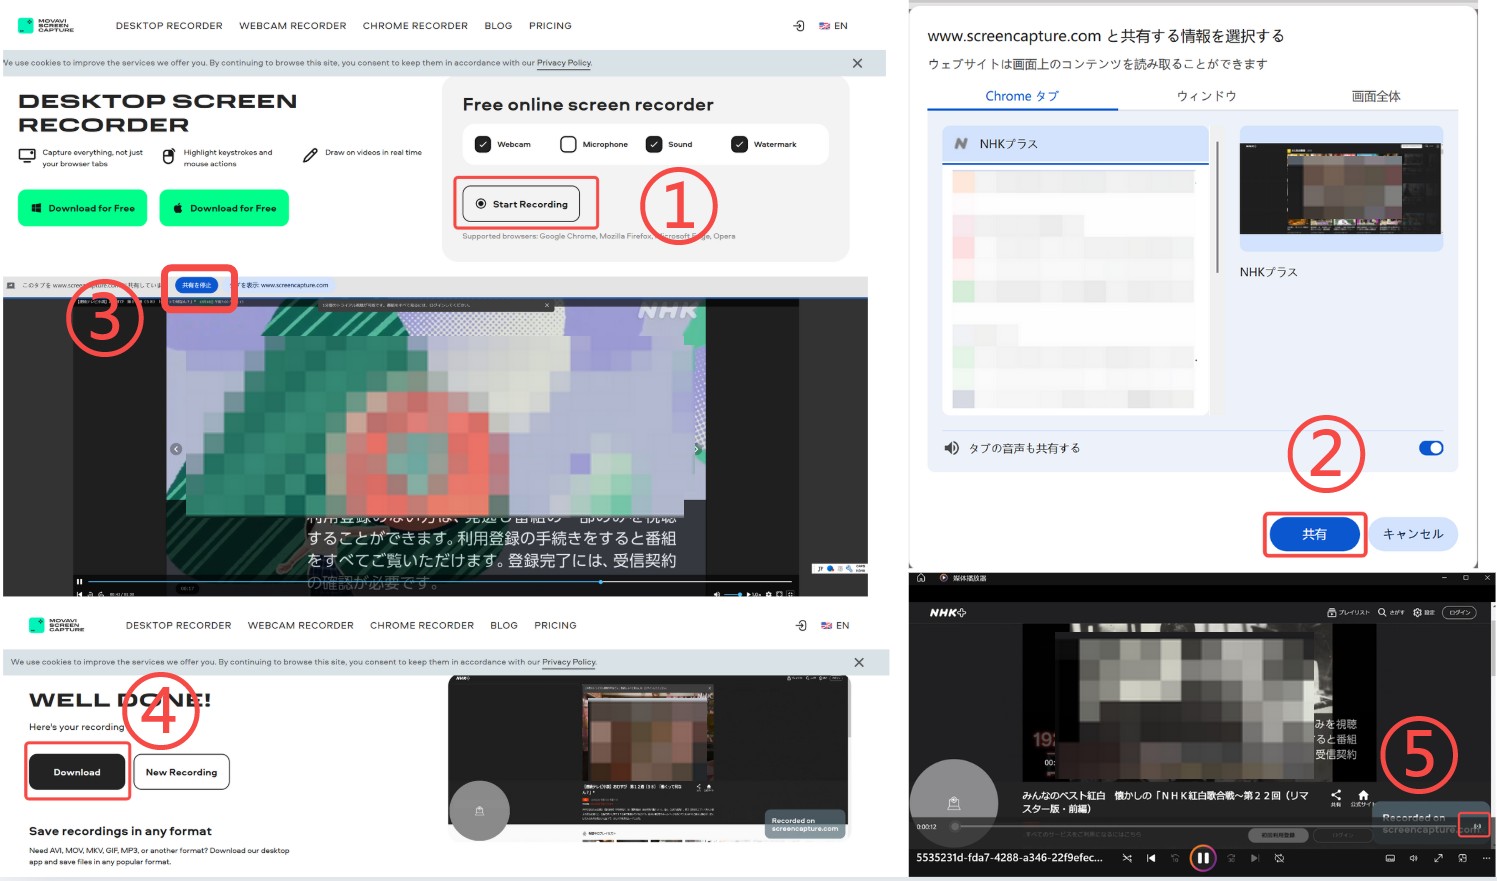The image size is (1497, 881).
Task: Open BLOG on Well Done page
Action: tap(504, 625)
